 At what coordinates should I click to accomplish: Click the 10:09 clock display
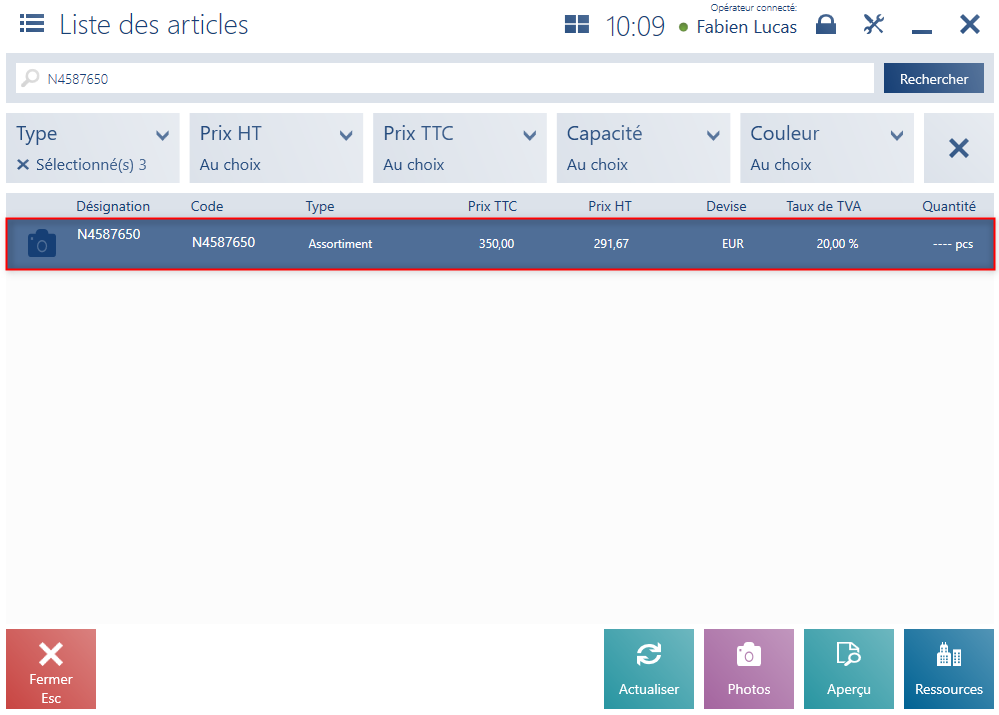[635, 26]
